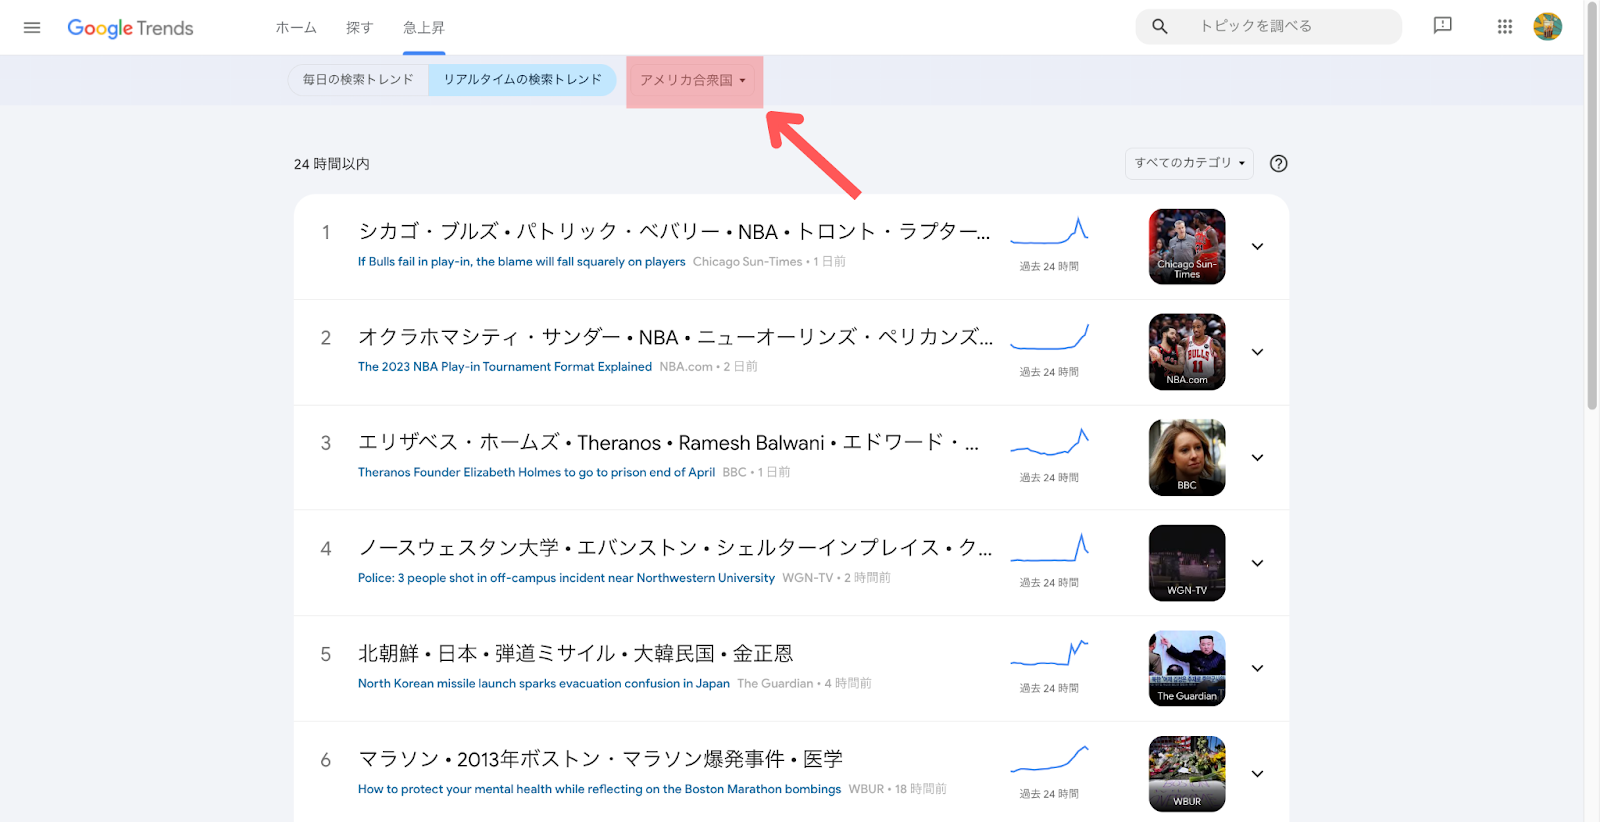Open WBUR thumbnail

[x=1187, y=774]
